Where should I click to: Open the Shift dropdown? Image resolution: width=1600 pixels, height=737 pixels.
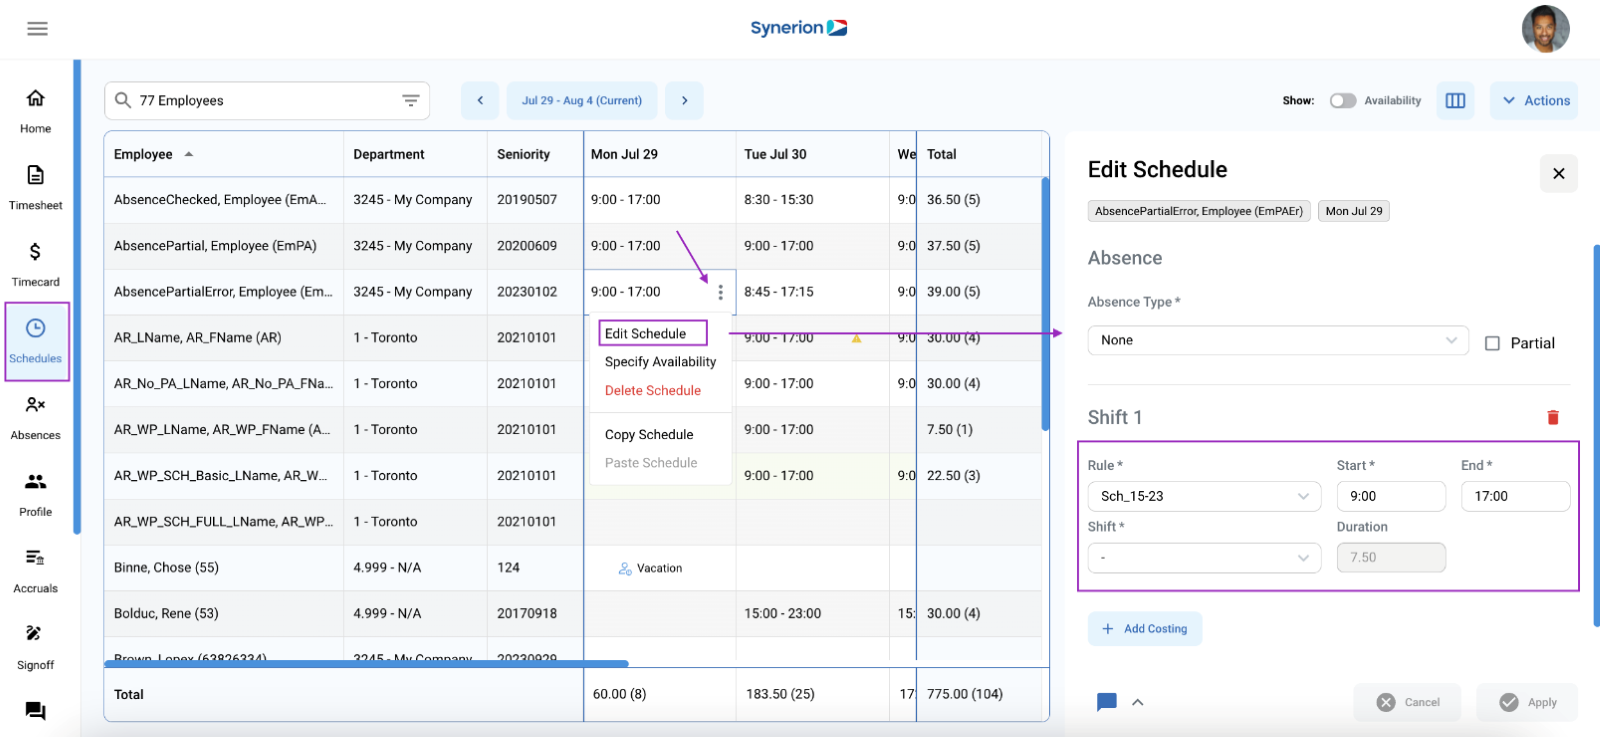(1204, 557)
